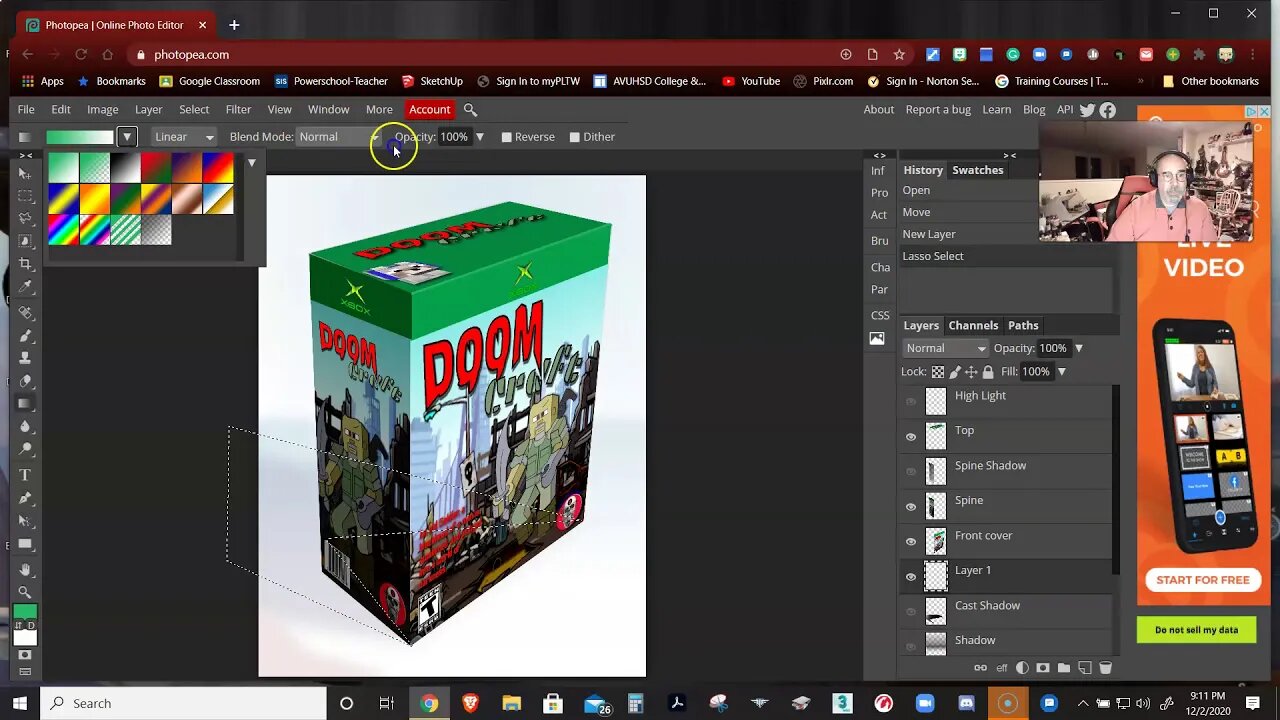Click the delete layer trash icon
The image size is (1280, 720).
pyautogui.click(x=1105, y=668)
